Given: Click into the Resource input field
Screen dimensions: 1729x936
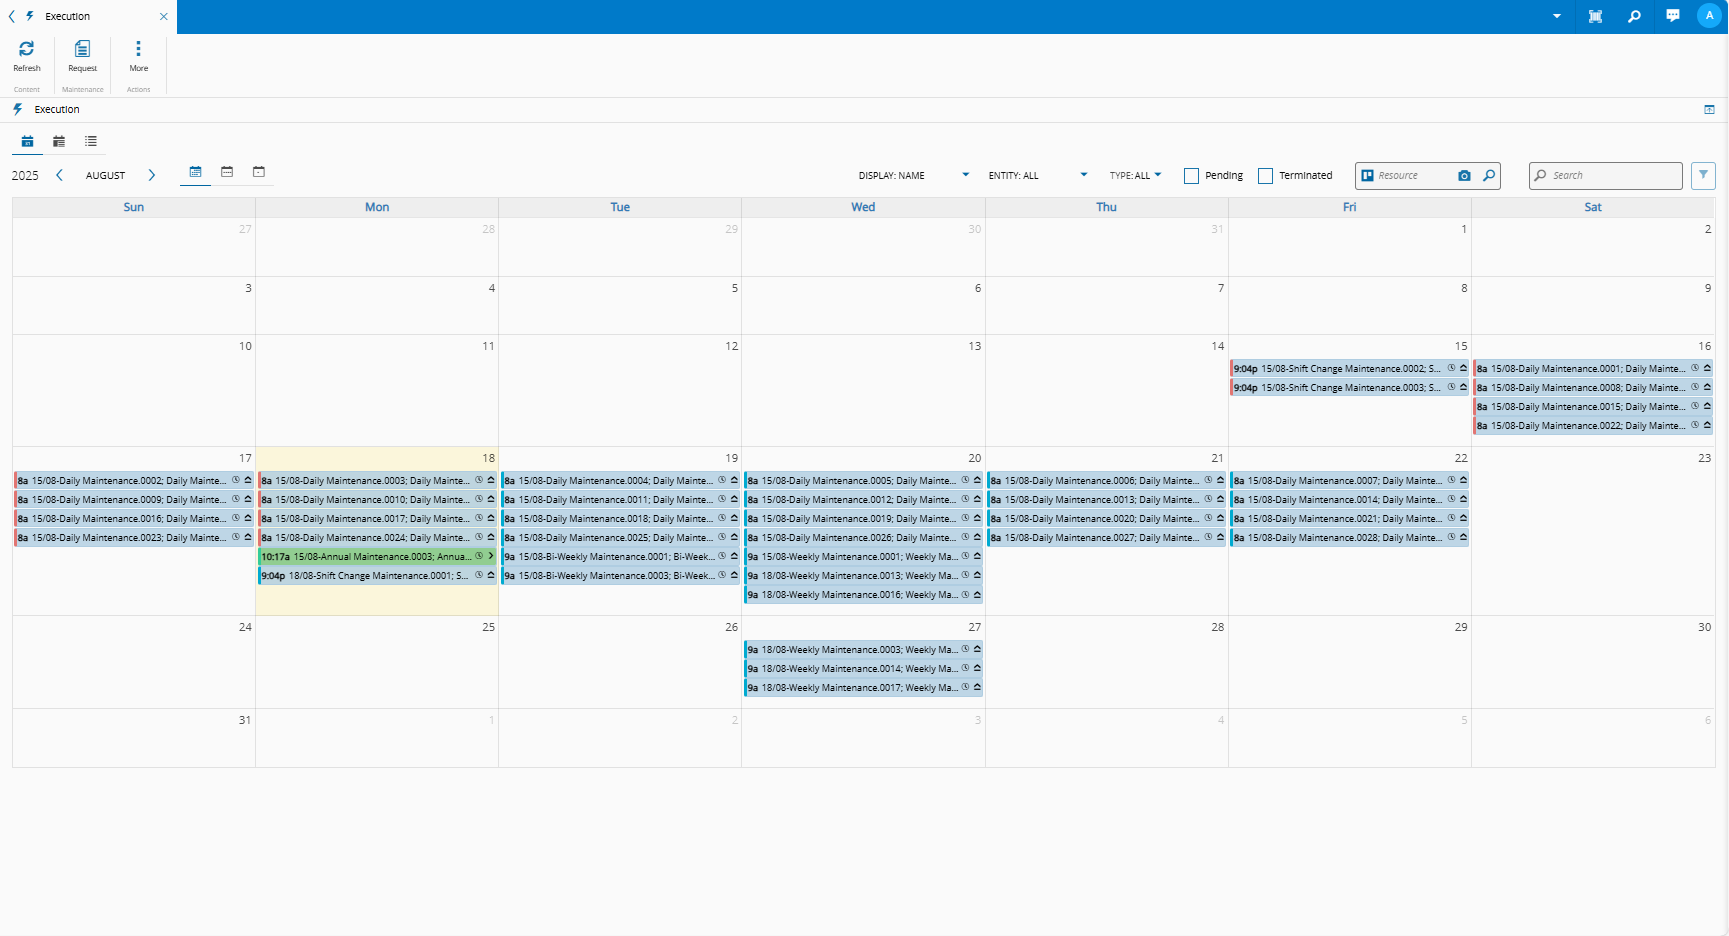Looking at the screenshot, I should [1414, 175].
